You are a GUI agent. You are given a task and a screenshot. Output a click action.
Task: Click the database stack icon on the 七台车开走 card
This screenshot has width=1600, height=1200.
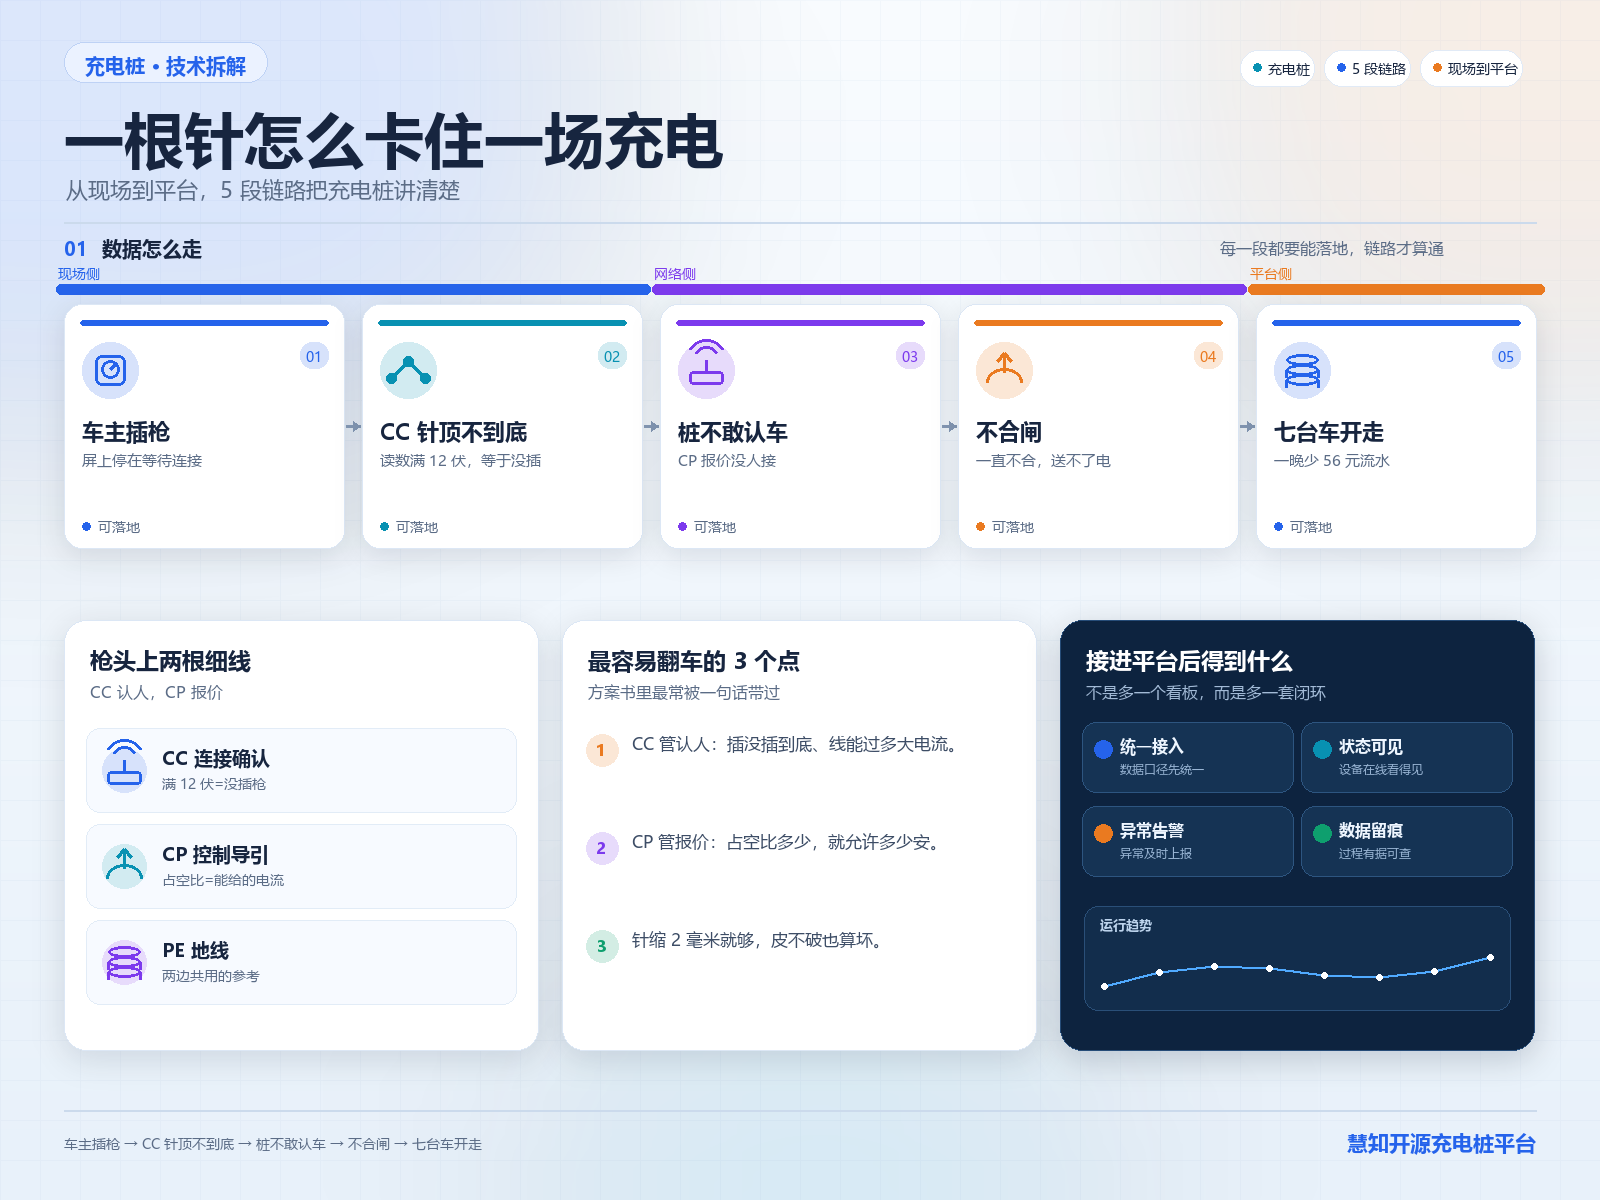click(1302, 370)
